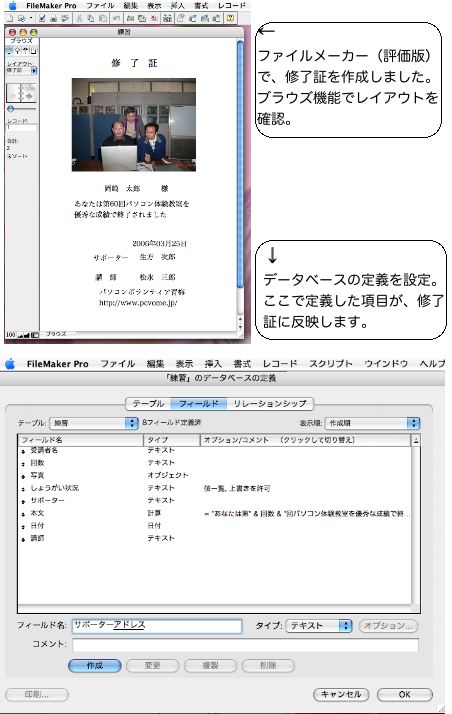The width and height of the screenshot is (452, 714).
Task: Click the Cut scissors toolbar icon
Action: click(79, 19)
